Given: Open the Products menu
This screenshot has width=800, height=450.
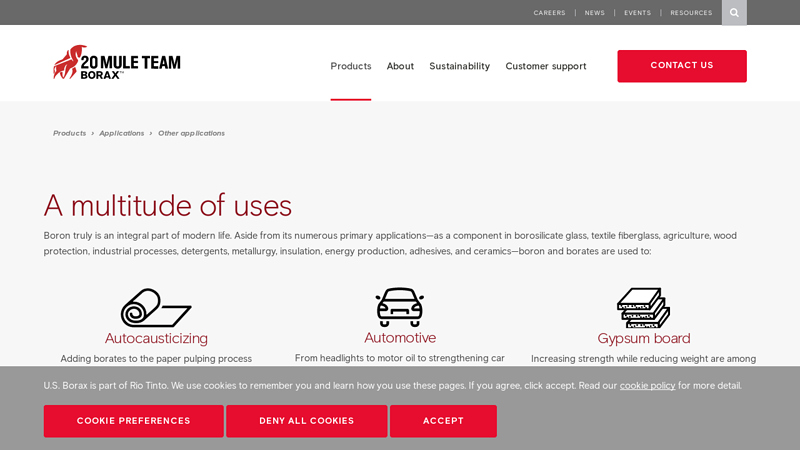Looking at the screenshot, I should [351, 66].
